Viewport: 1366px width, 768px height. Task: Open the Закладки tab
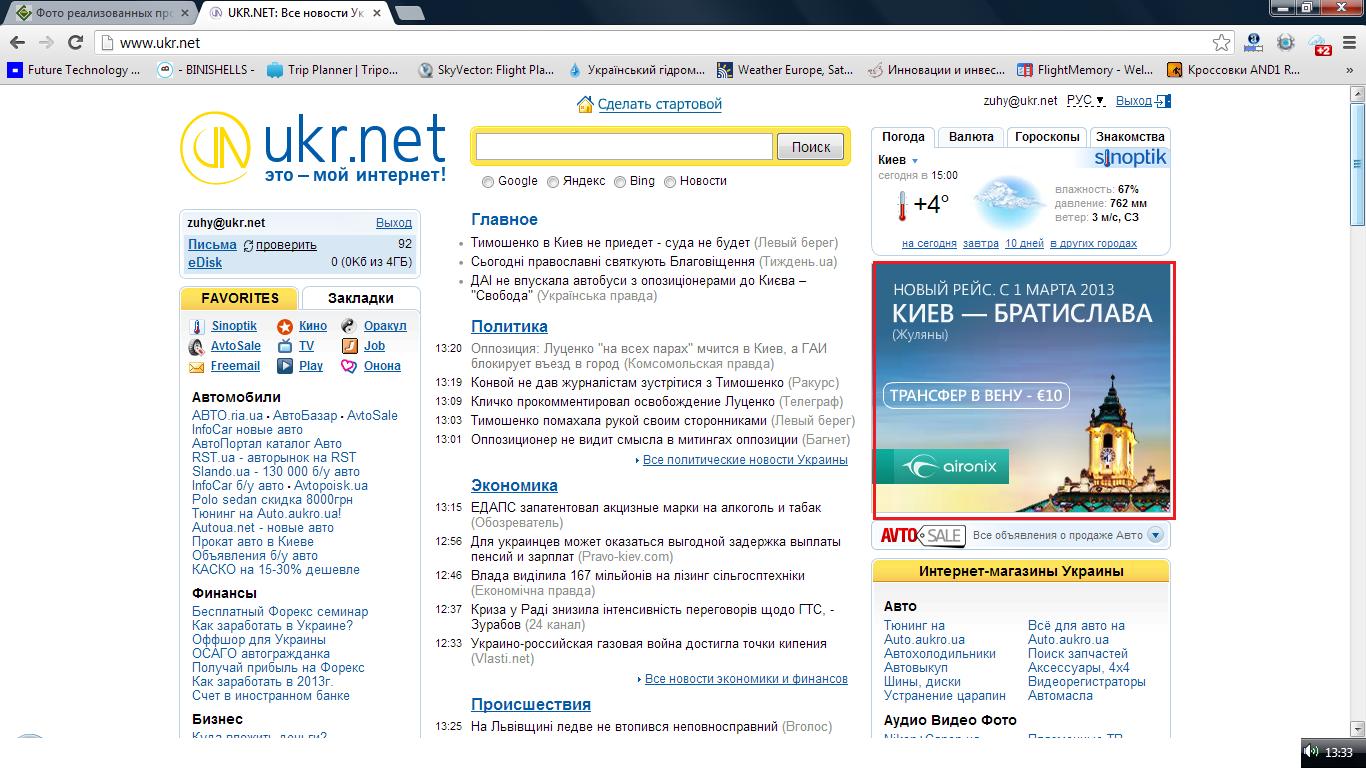click(360, 298)
